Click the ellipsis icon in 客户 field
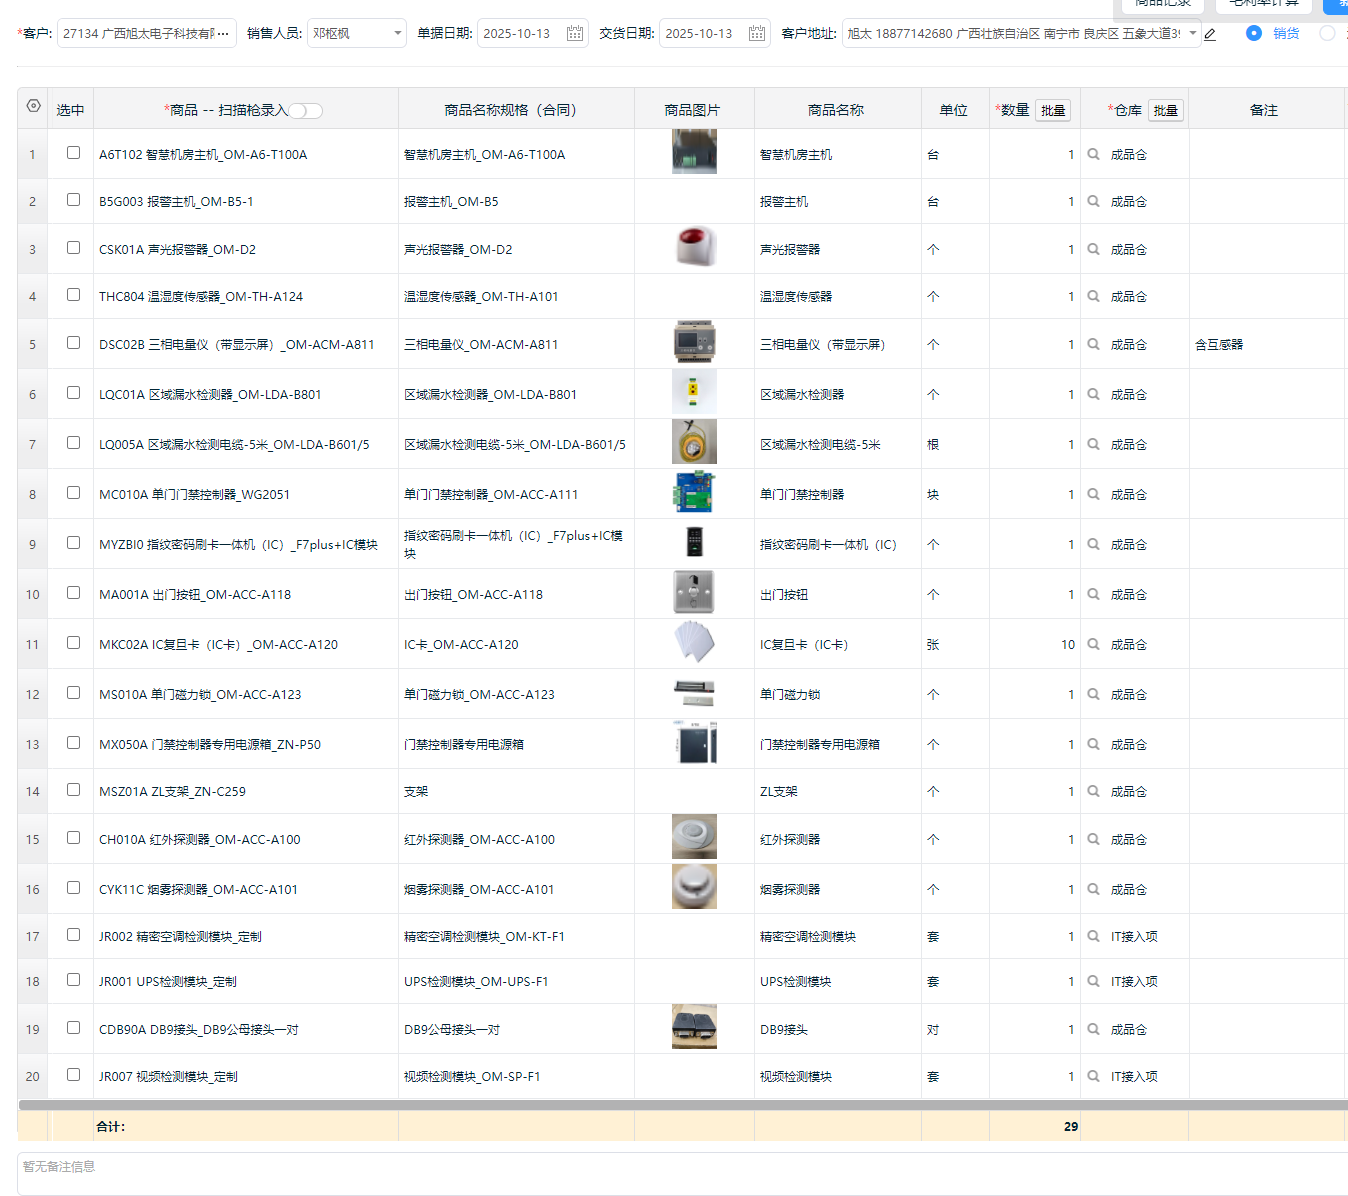 223,34
